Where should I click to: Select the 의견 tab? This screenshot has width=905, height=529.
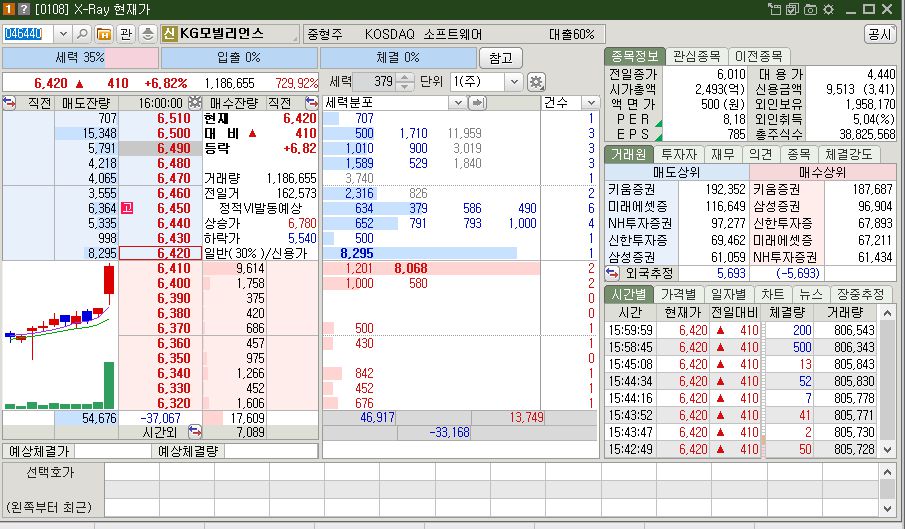[x=761, y=154]
